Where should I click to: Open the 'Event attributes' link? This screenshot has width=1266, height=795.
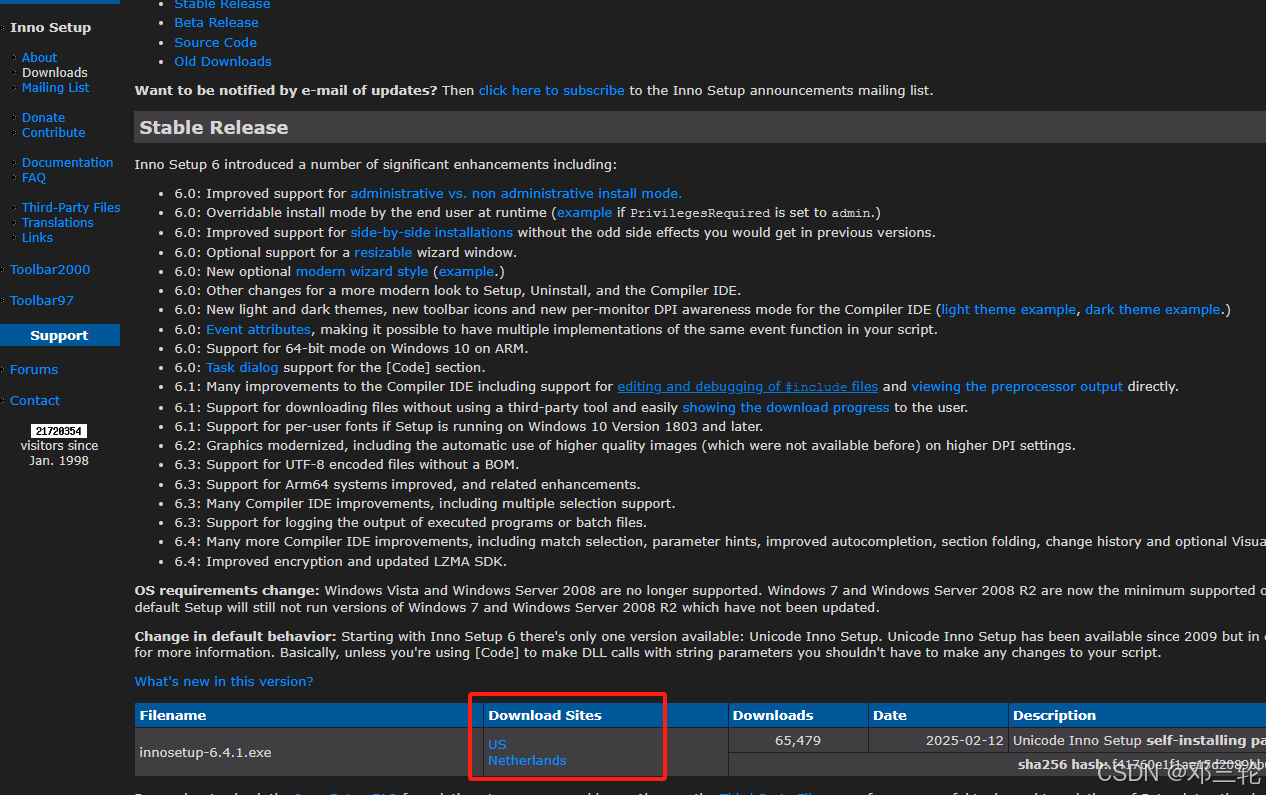(x=258, y=329)
